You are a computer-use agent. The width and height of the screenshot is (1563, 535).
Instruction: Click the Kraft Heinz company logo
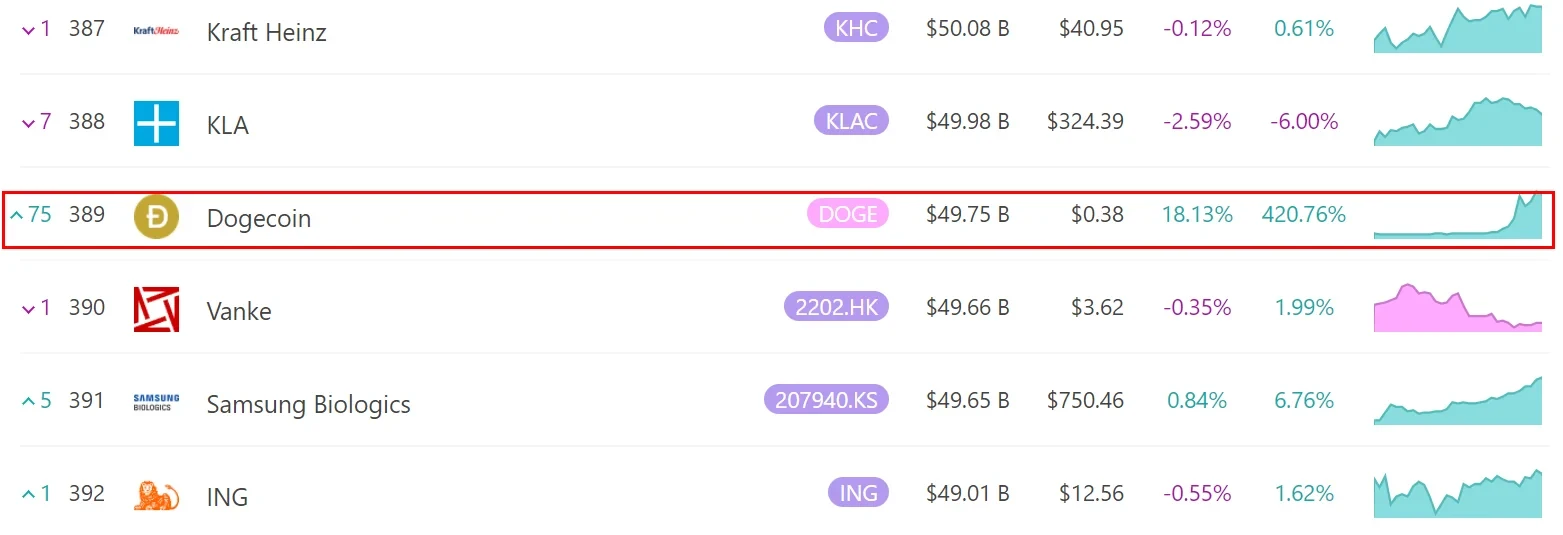coord(156,31)
